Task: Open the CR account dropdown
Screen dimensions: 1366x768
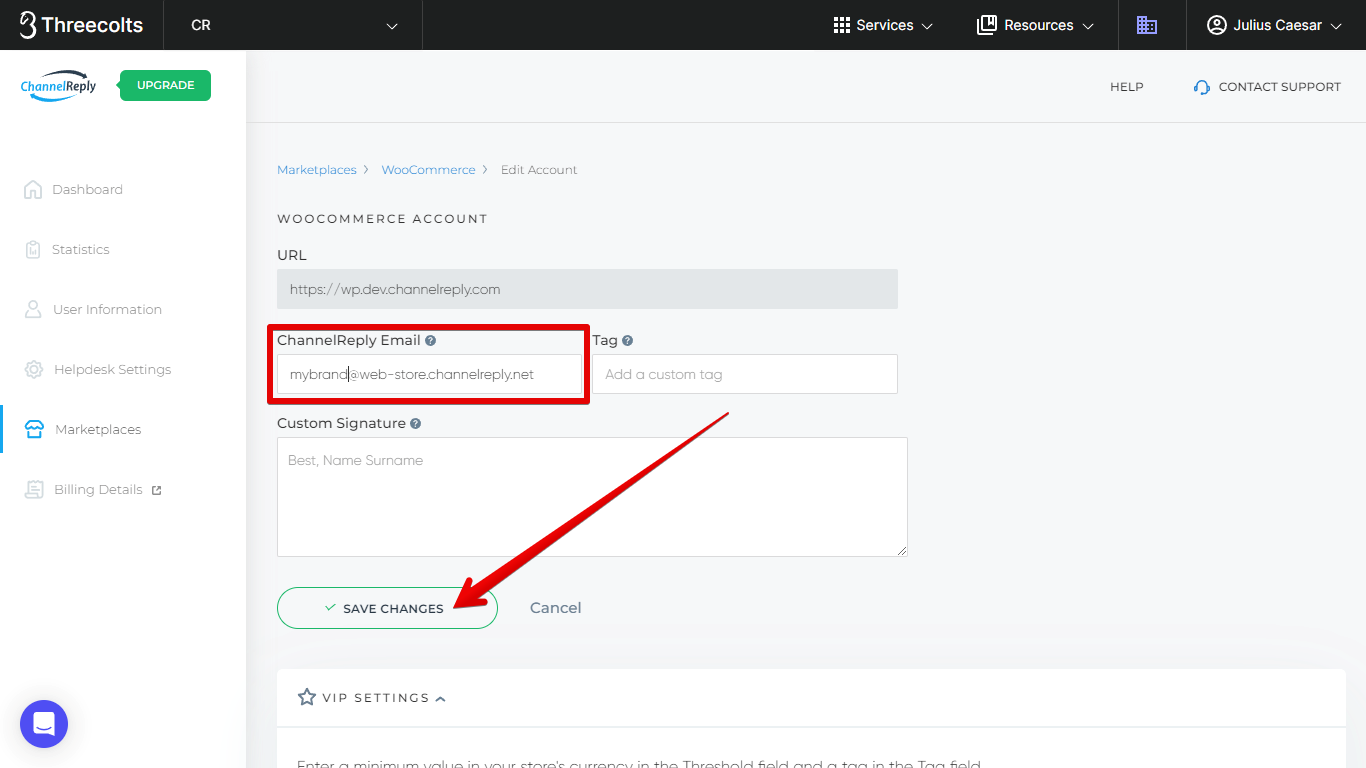Action: click(295, 25)
